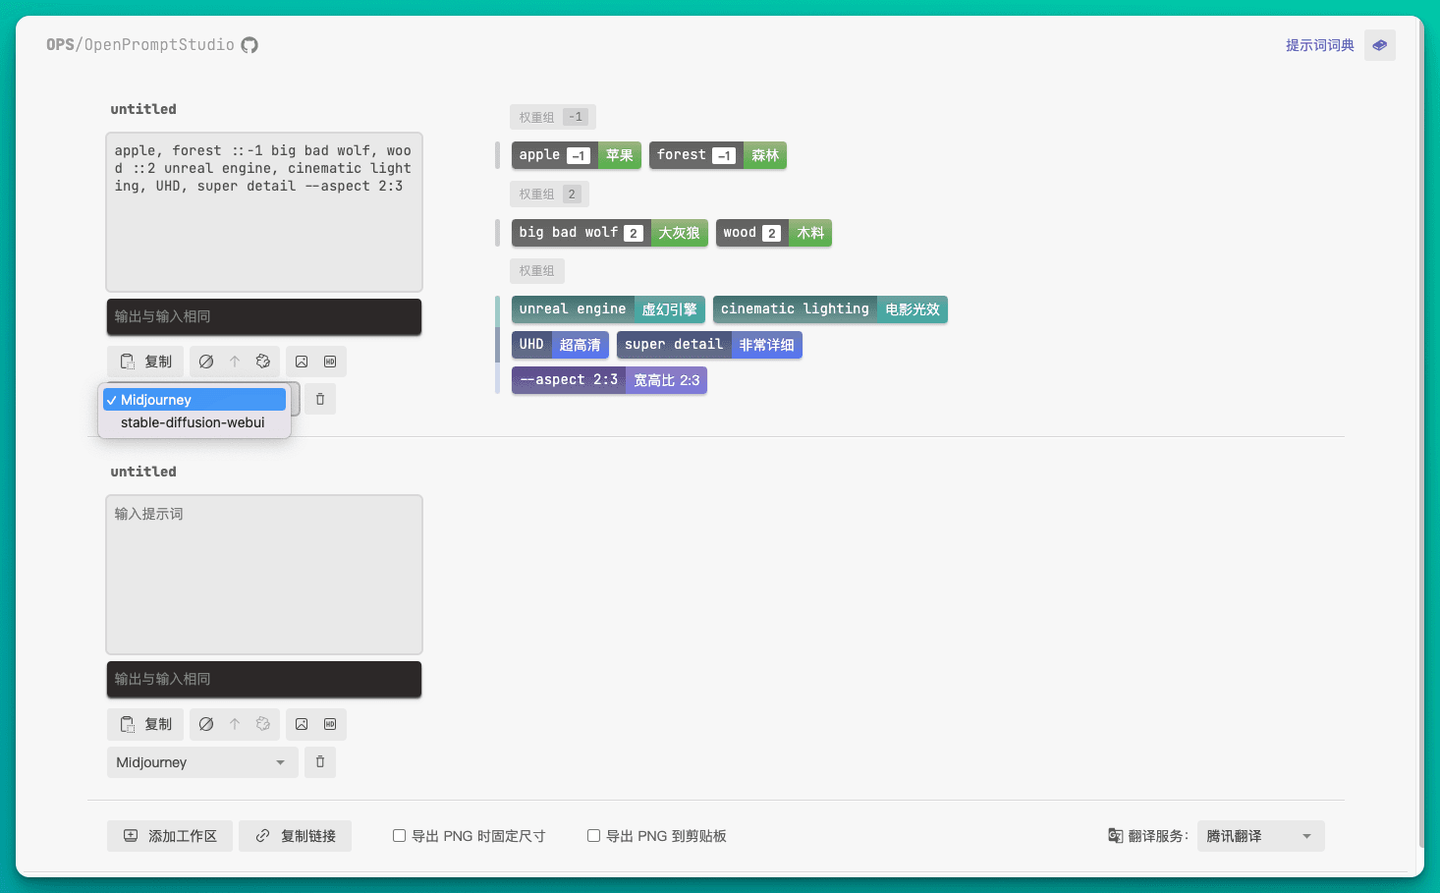Image resolution: width=1440 pixels, height=893 pixels.
Task: Enable 导出 PNG 到剪贴板 checkbox
Action: pos(593,835)
